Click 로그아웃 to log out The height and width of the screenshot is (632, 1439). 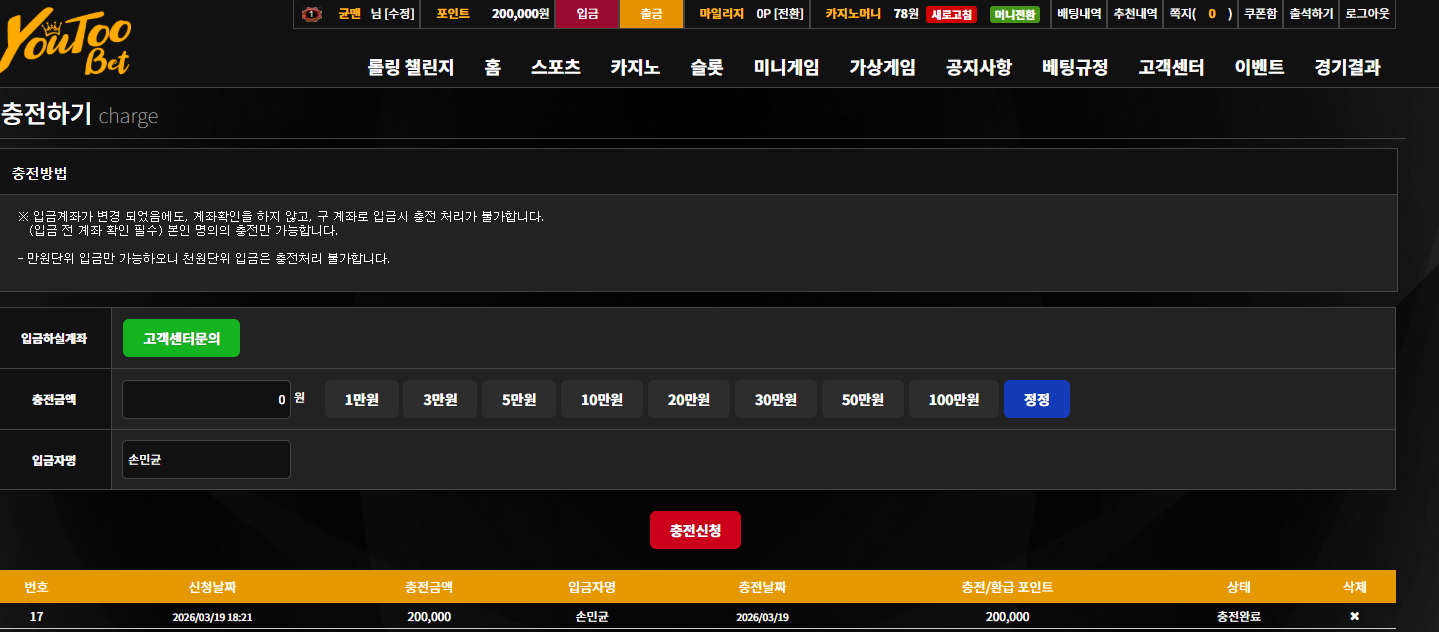point(1367,14)
